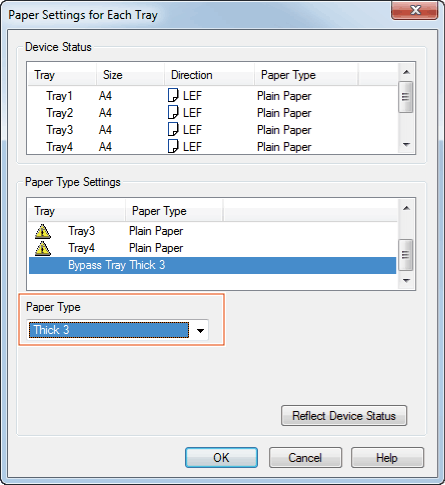Click the LEF page icon in Tray2 row
This screenshot has width=445, height=485.
(173, 113)
